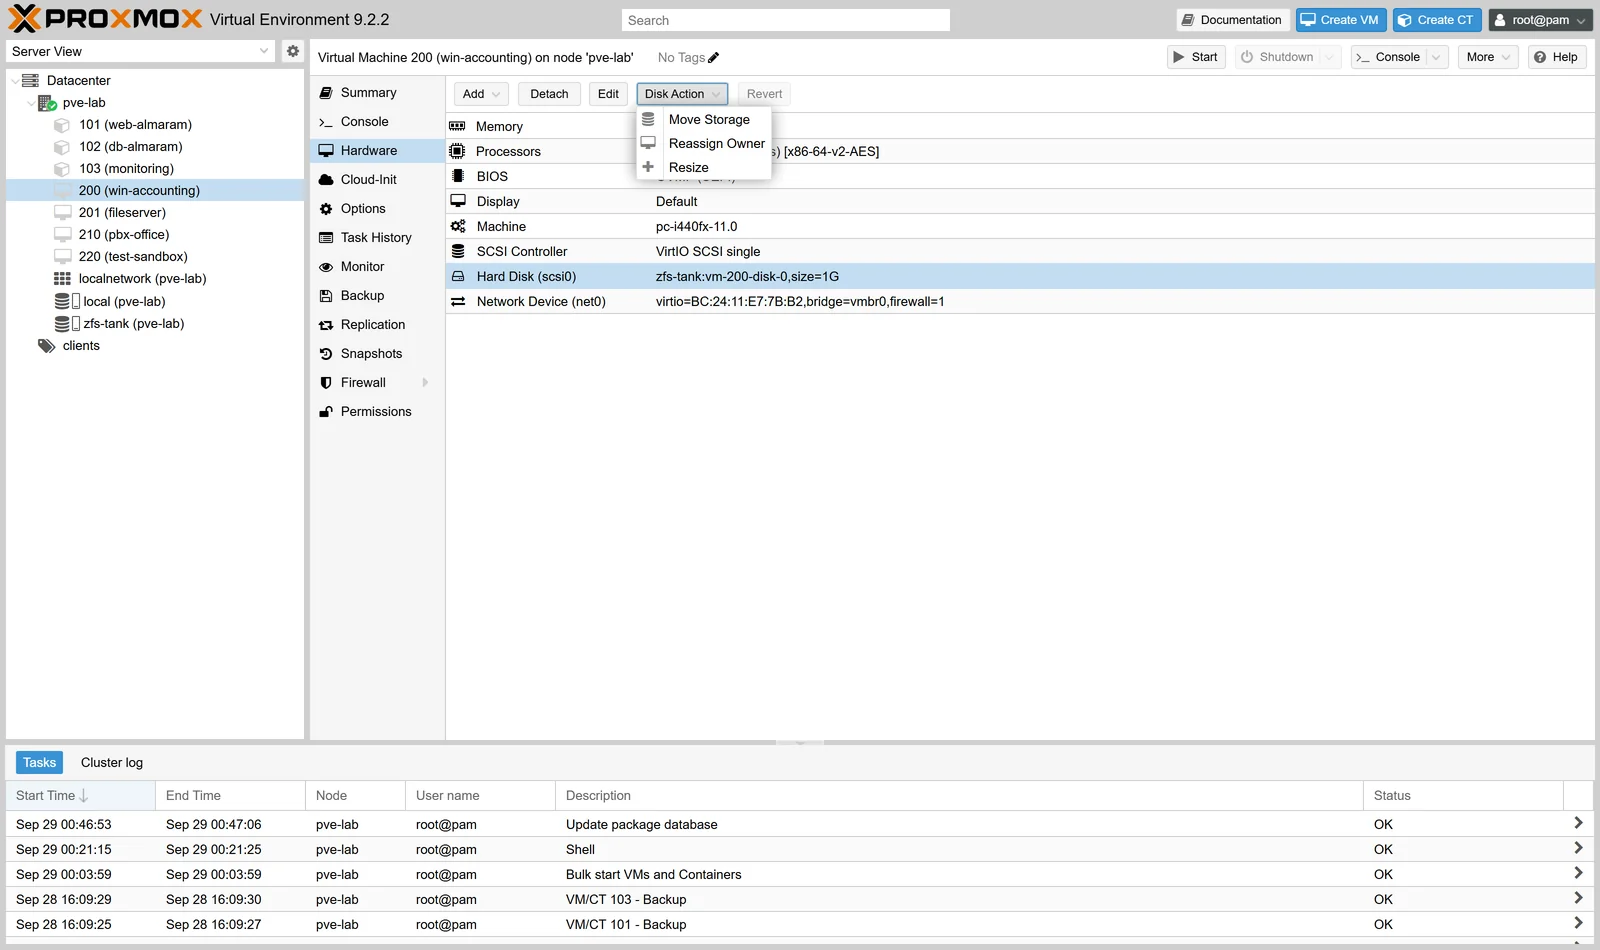Select the VM/CT 103 - Backup task row
Image resolution: width=1600 pixels, height=950 pixels.
coord(799,899)
